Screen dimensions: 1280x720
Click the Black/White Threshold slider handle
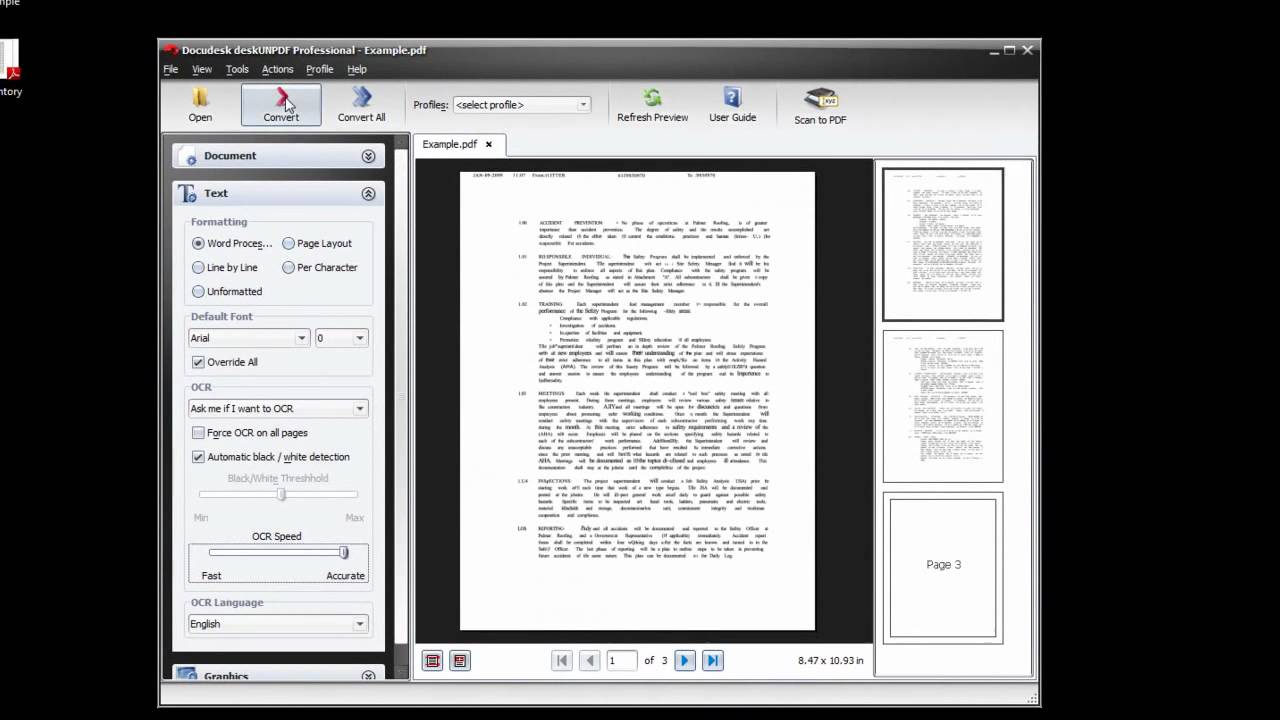(281, 494)
